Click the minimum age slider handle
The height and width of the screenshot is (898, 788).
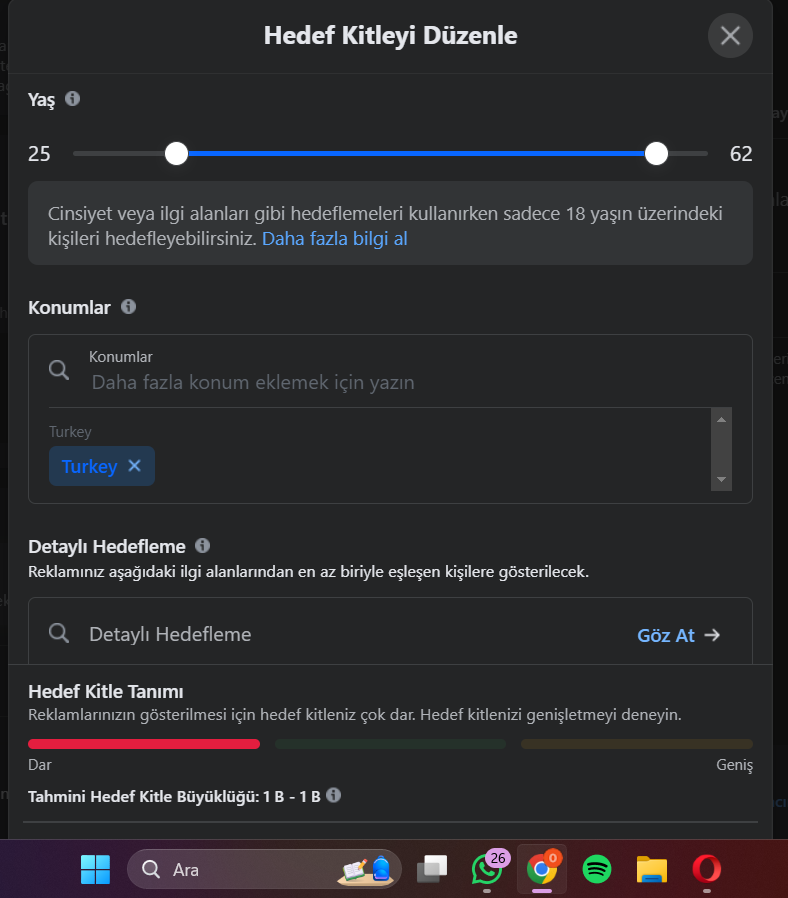click(176, 153)
